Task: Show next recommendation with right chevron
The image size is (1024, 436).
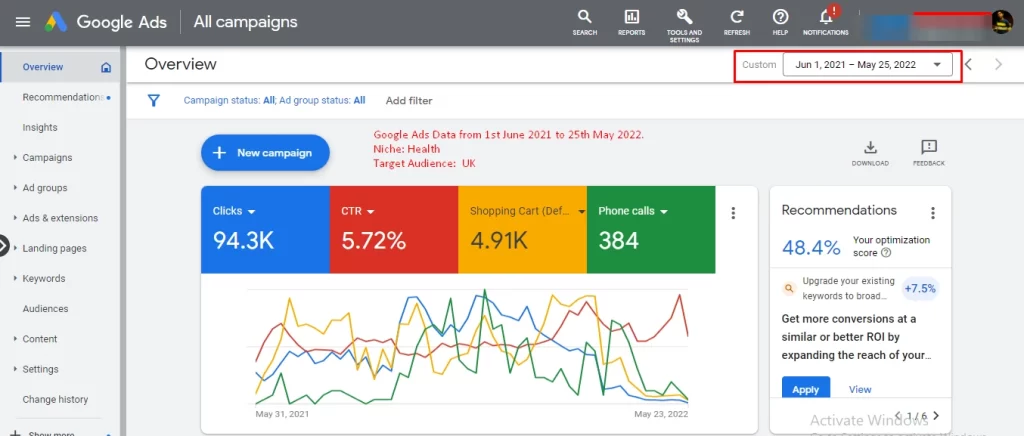Action: click(936, 416)
